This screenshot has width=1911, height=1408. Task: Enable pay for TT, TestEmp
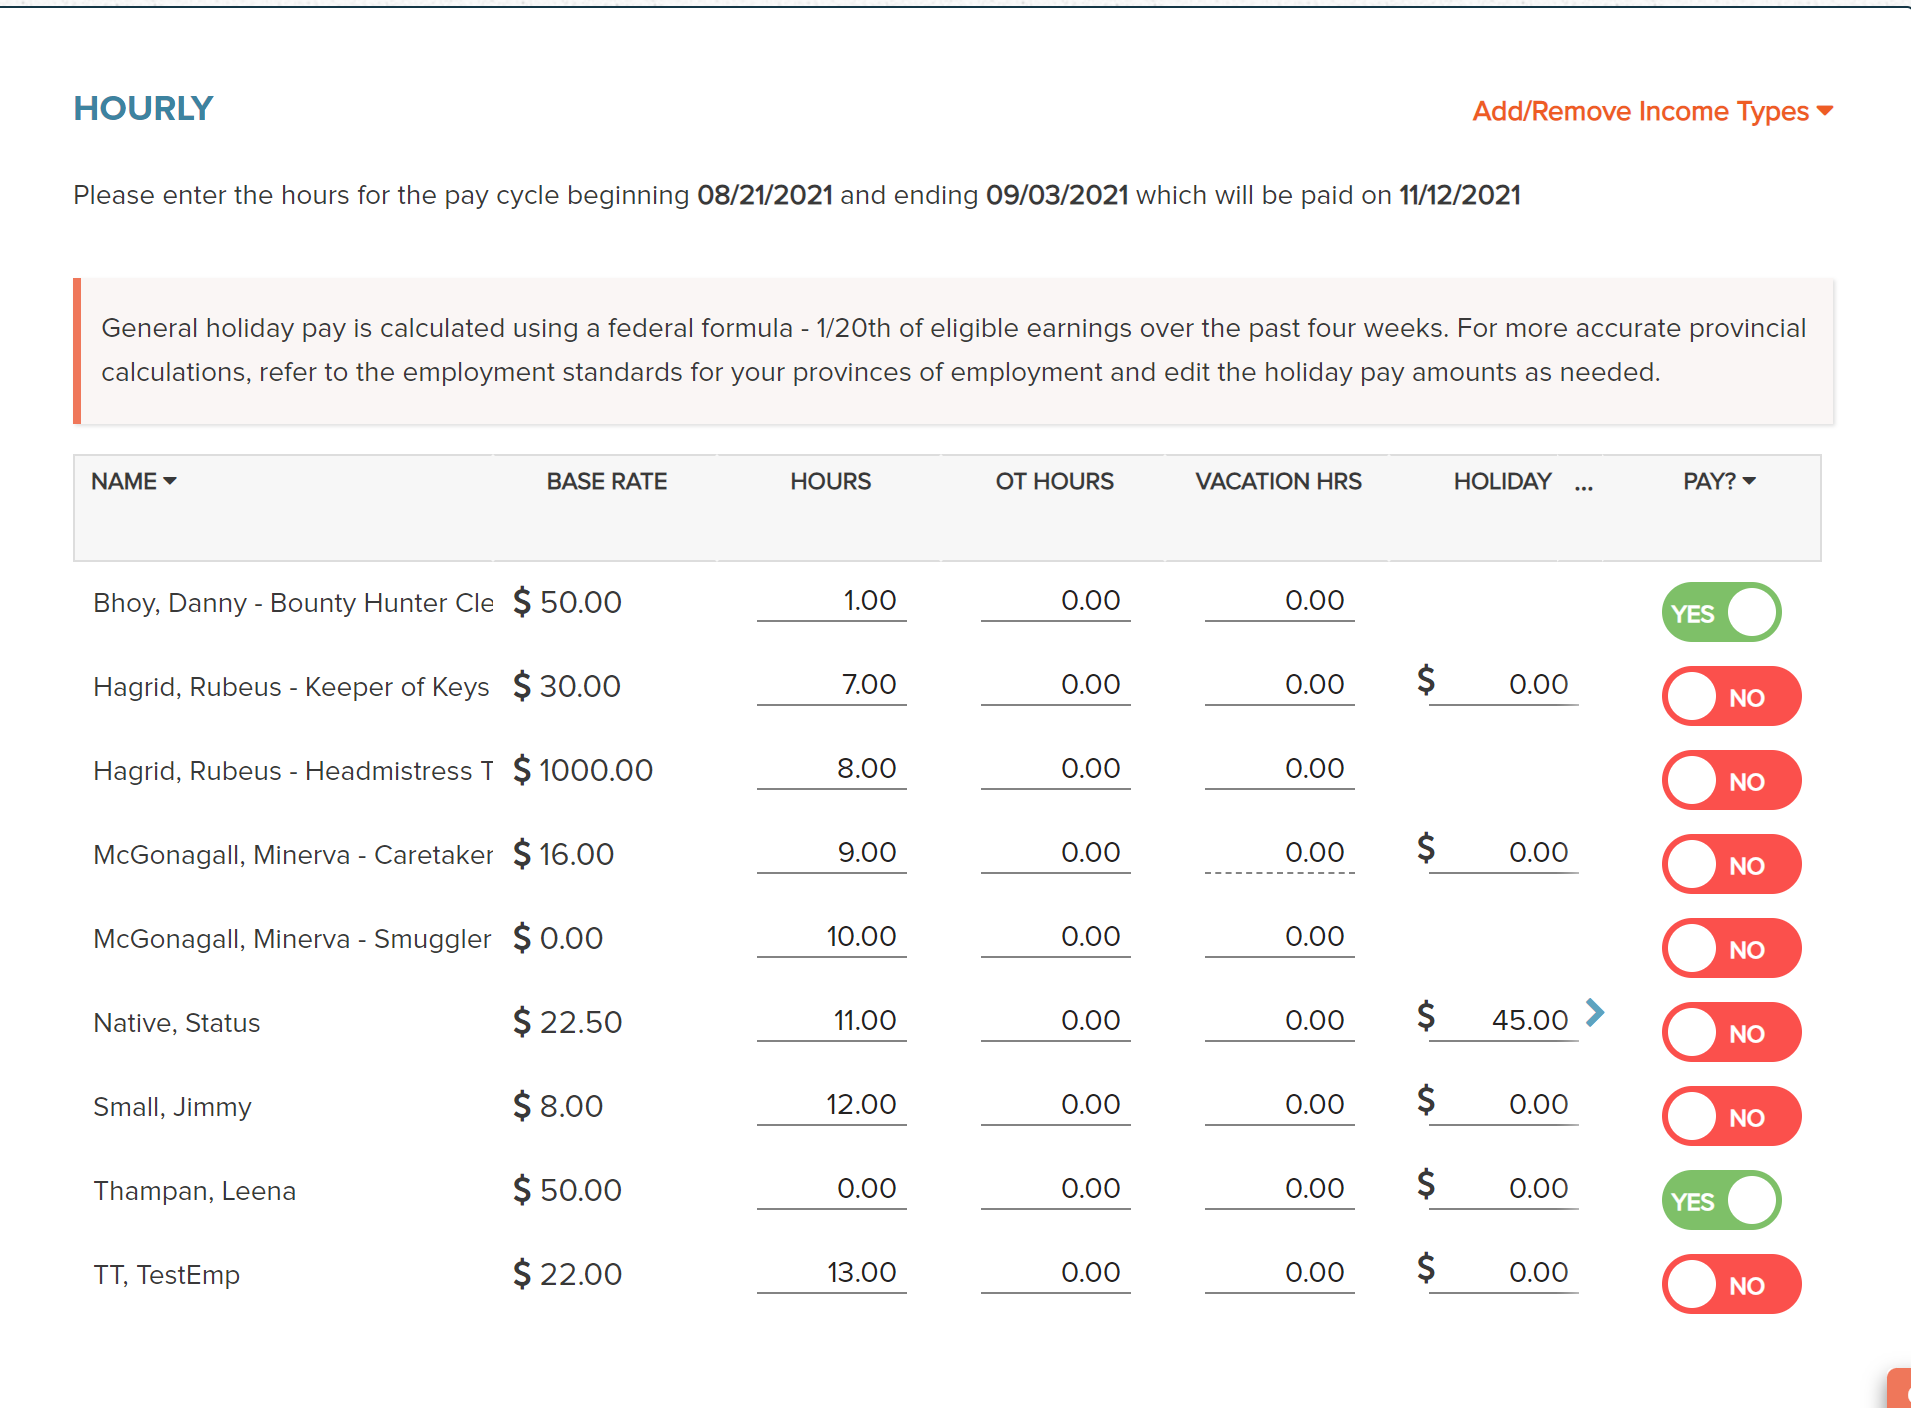click(x=1731, y=1284)
